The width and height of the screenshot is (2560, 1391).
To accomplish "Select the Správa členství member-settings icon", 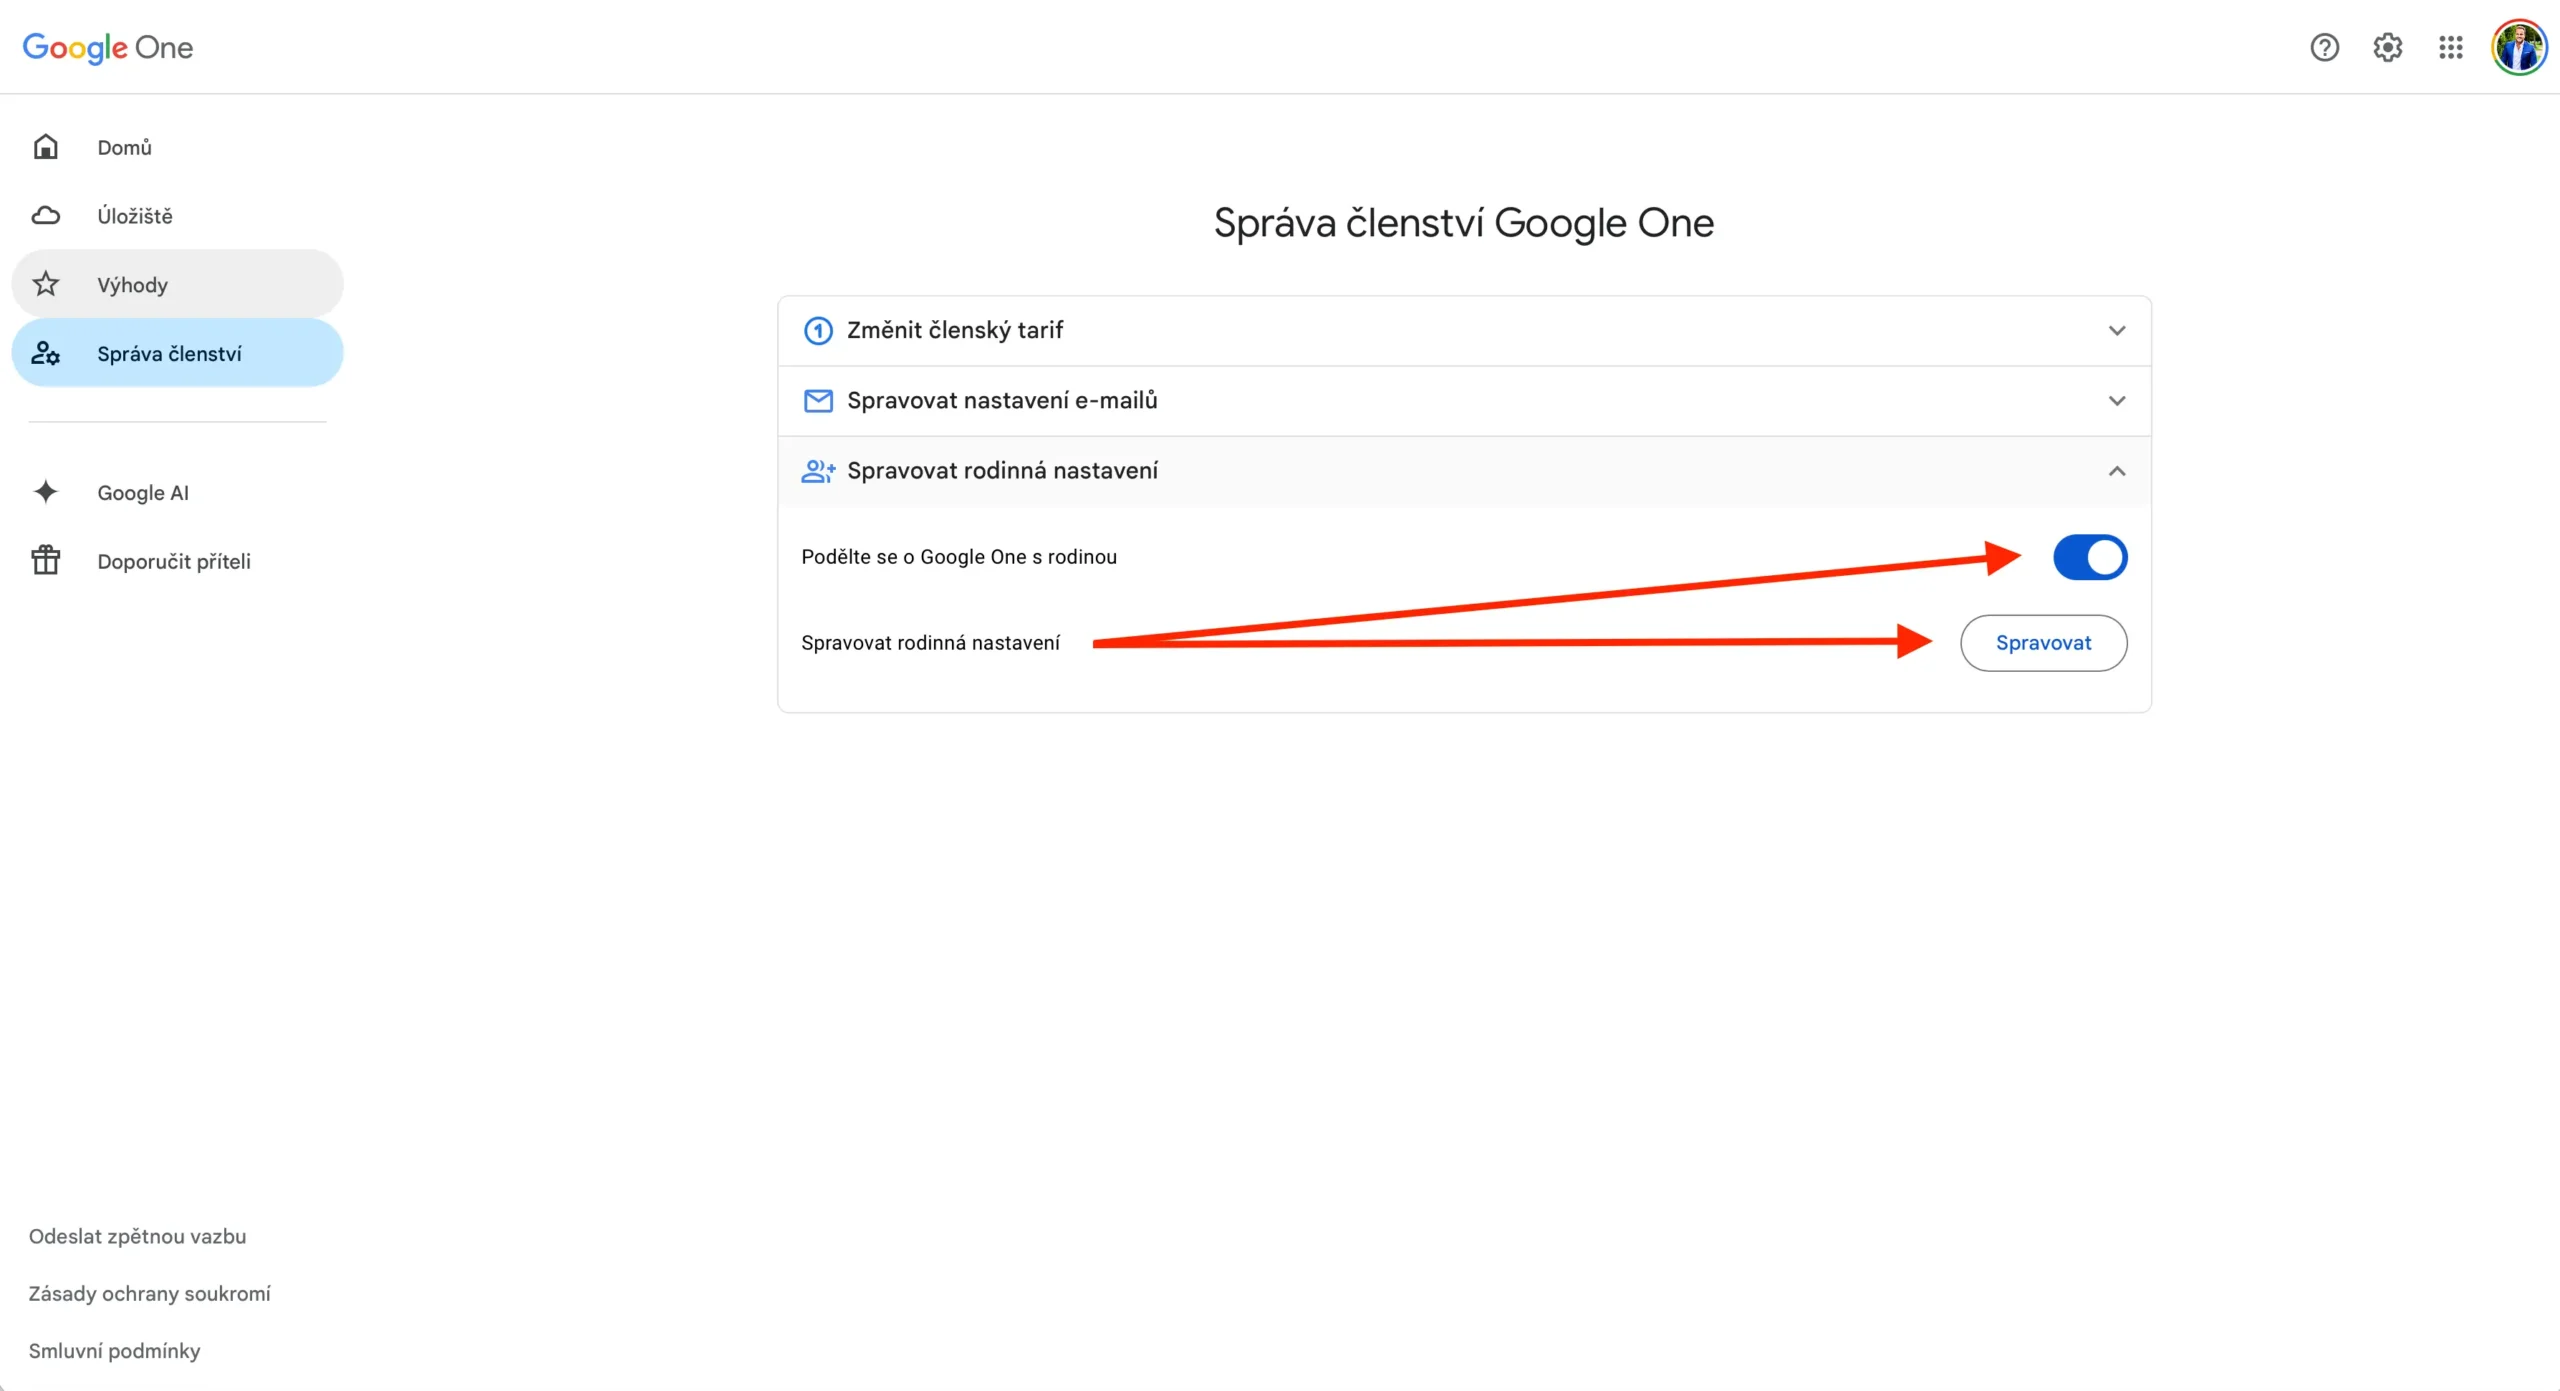I will [x=45, y=352].
